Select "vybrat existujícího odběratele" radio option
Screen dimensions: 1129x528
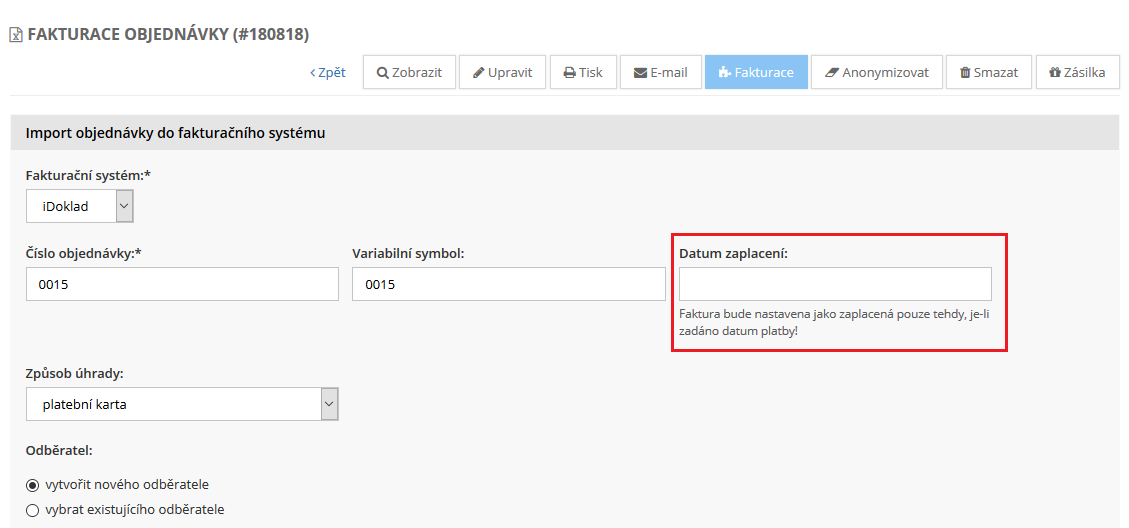[32, 510]
